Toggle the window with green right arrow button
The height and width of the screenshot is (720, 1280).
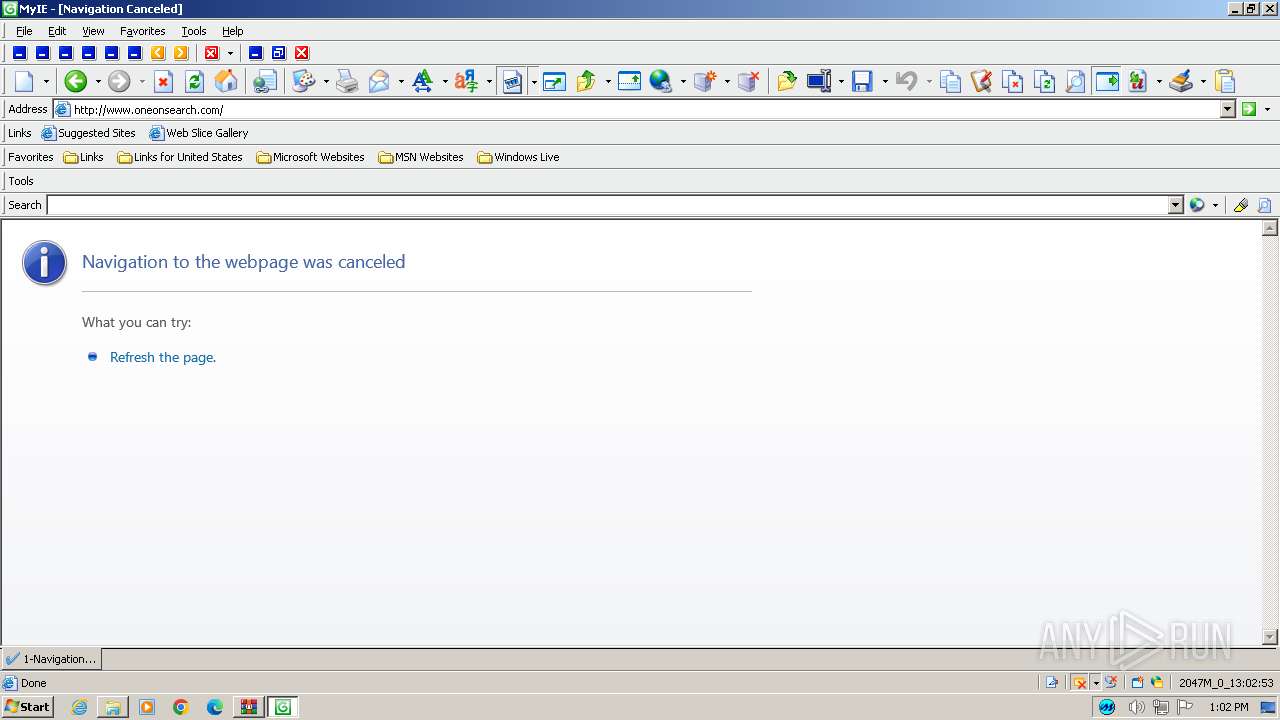coord(1107,82)
